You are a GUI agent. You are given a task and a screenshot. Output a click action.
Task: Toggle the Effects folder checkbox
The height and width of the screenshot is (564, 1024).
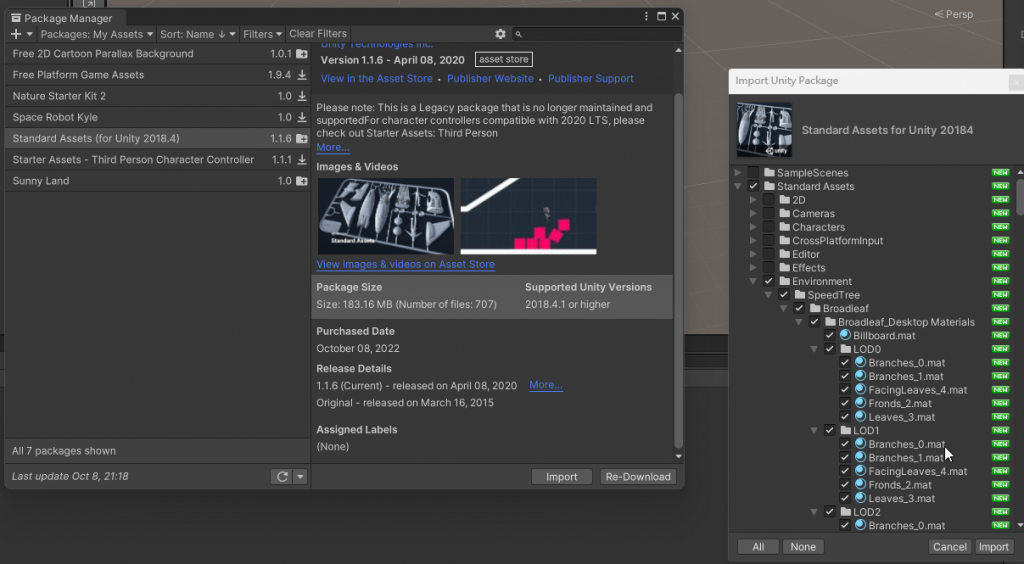point(769,268)
